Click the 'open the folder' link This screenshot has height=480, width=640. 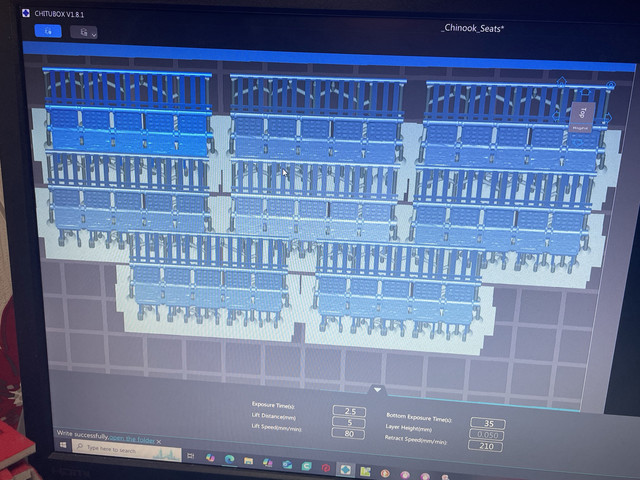[132, 440]
